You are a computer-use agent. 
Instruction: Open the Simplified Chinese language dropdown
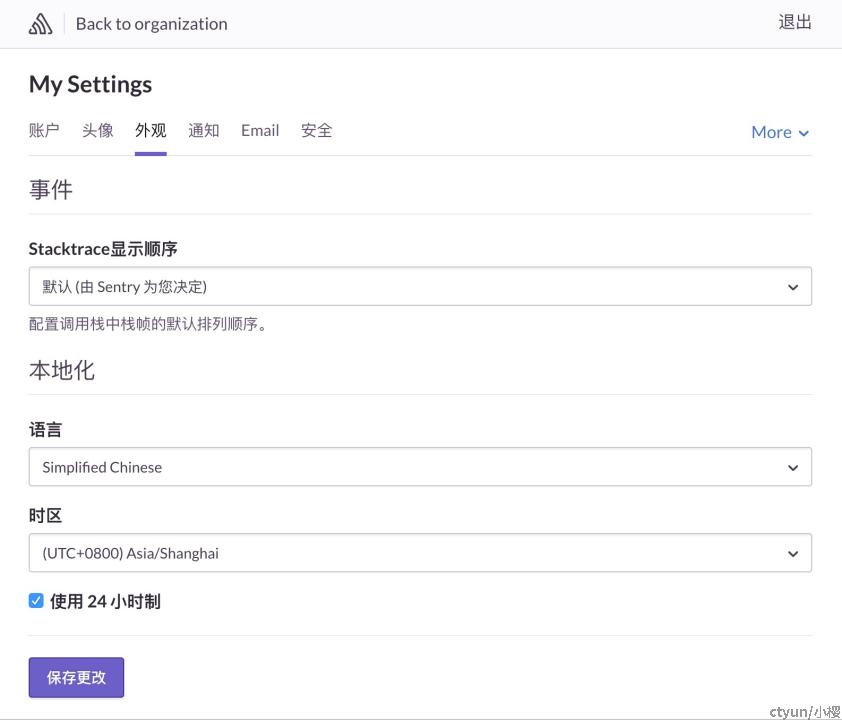pos(420,467)
